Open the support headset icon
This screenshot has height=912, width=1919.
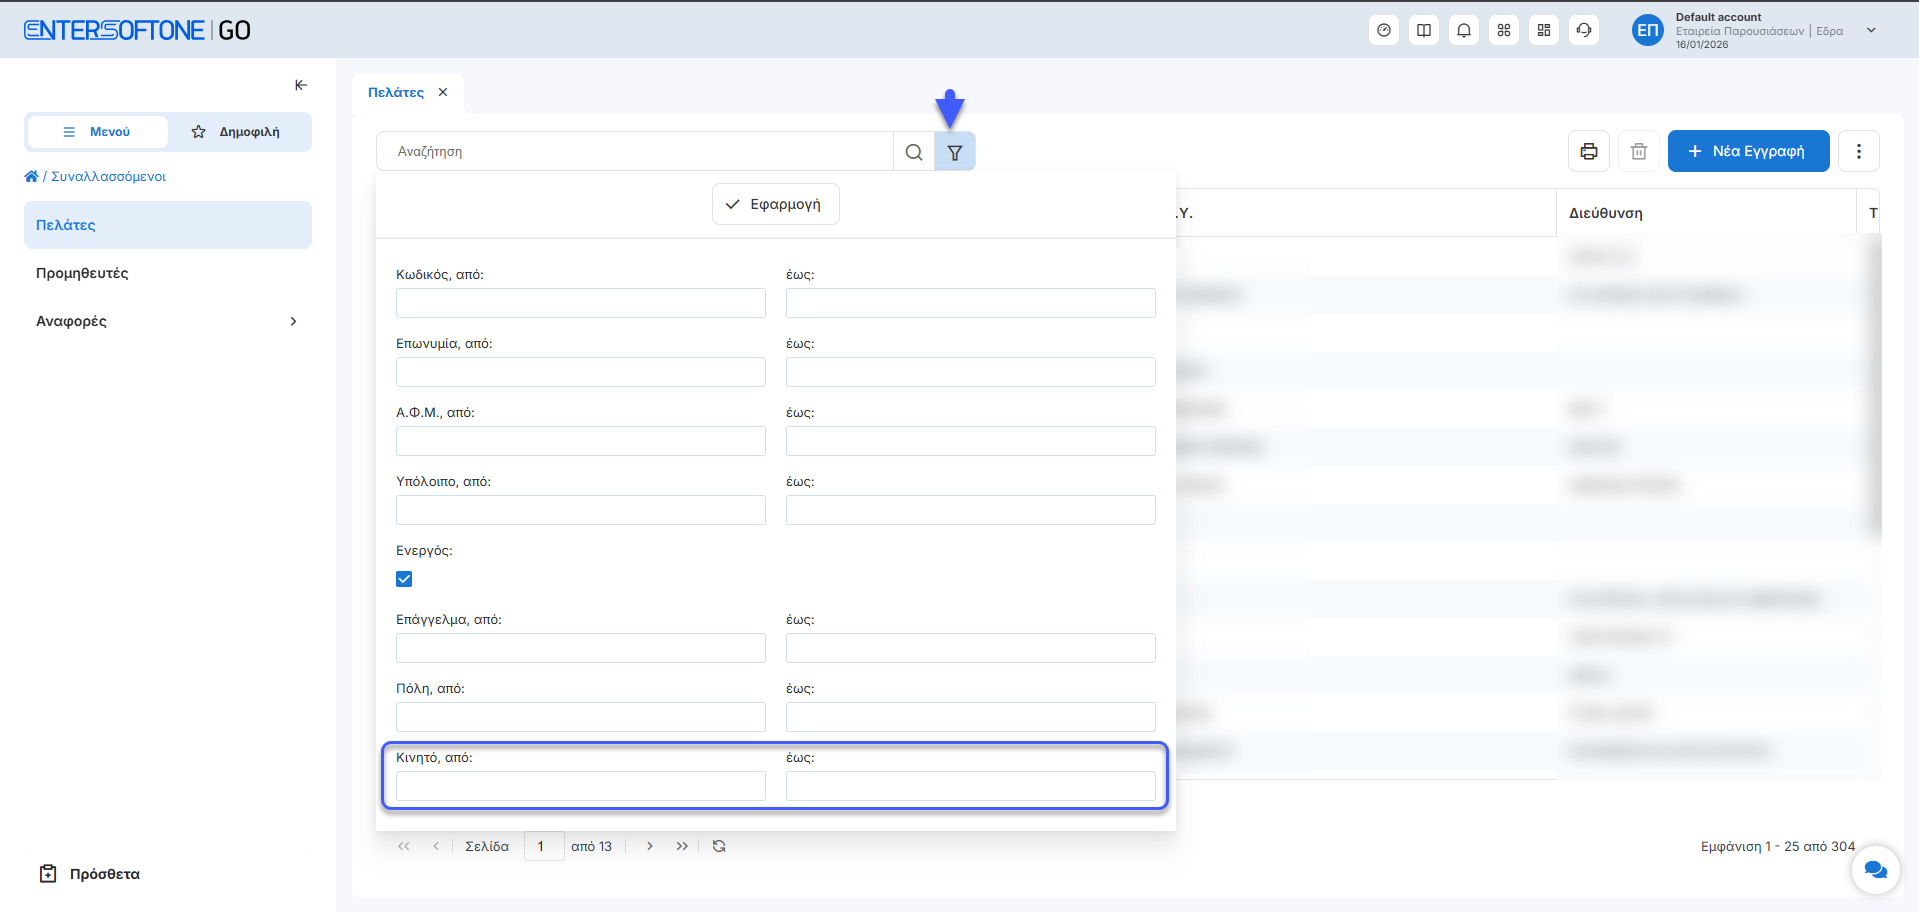tap(1584, 30)
